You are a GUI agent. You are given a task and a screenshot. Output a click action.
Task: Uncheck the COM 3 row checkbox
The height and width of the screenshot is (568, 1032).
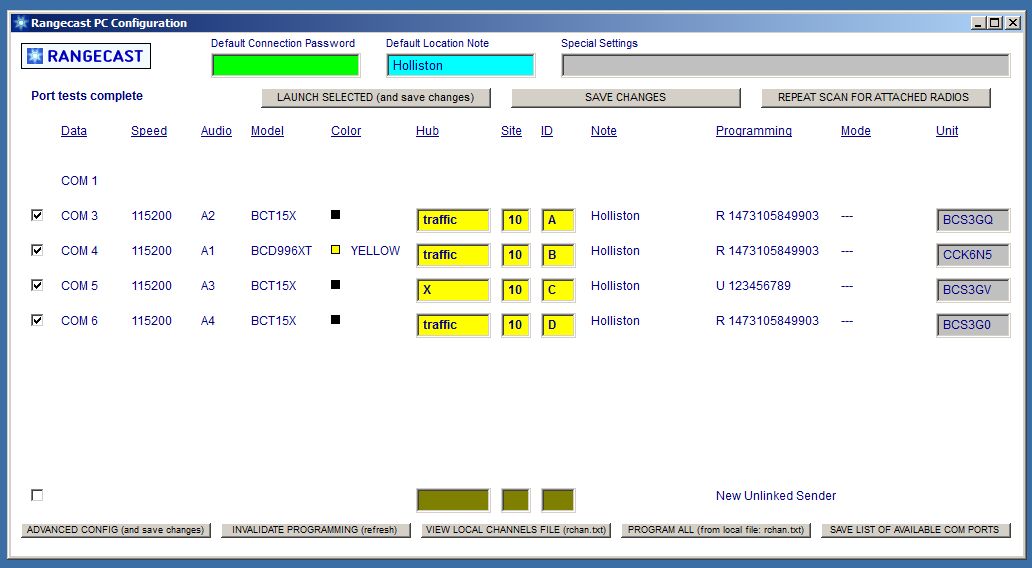point(37,215)
